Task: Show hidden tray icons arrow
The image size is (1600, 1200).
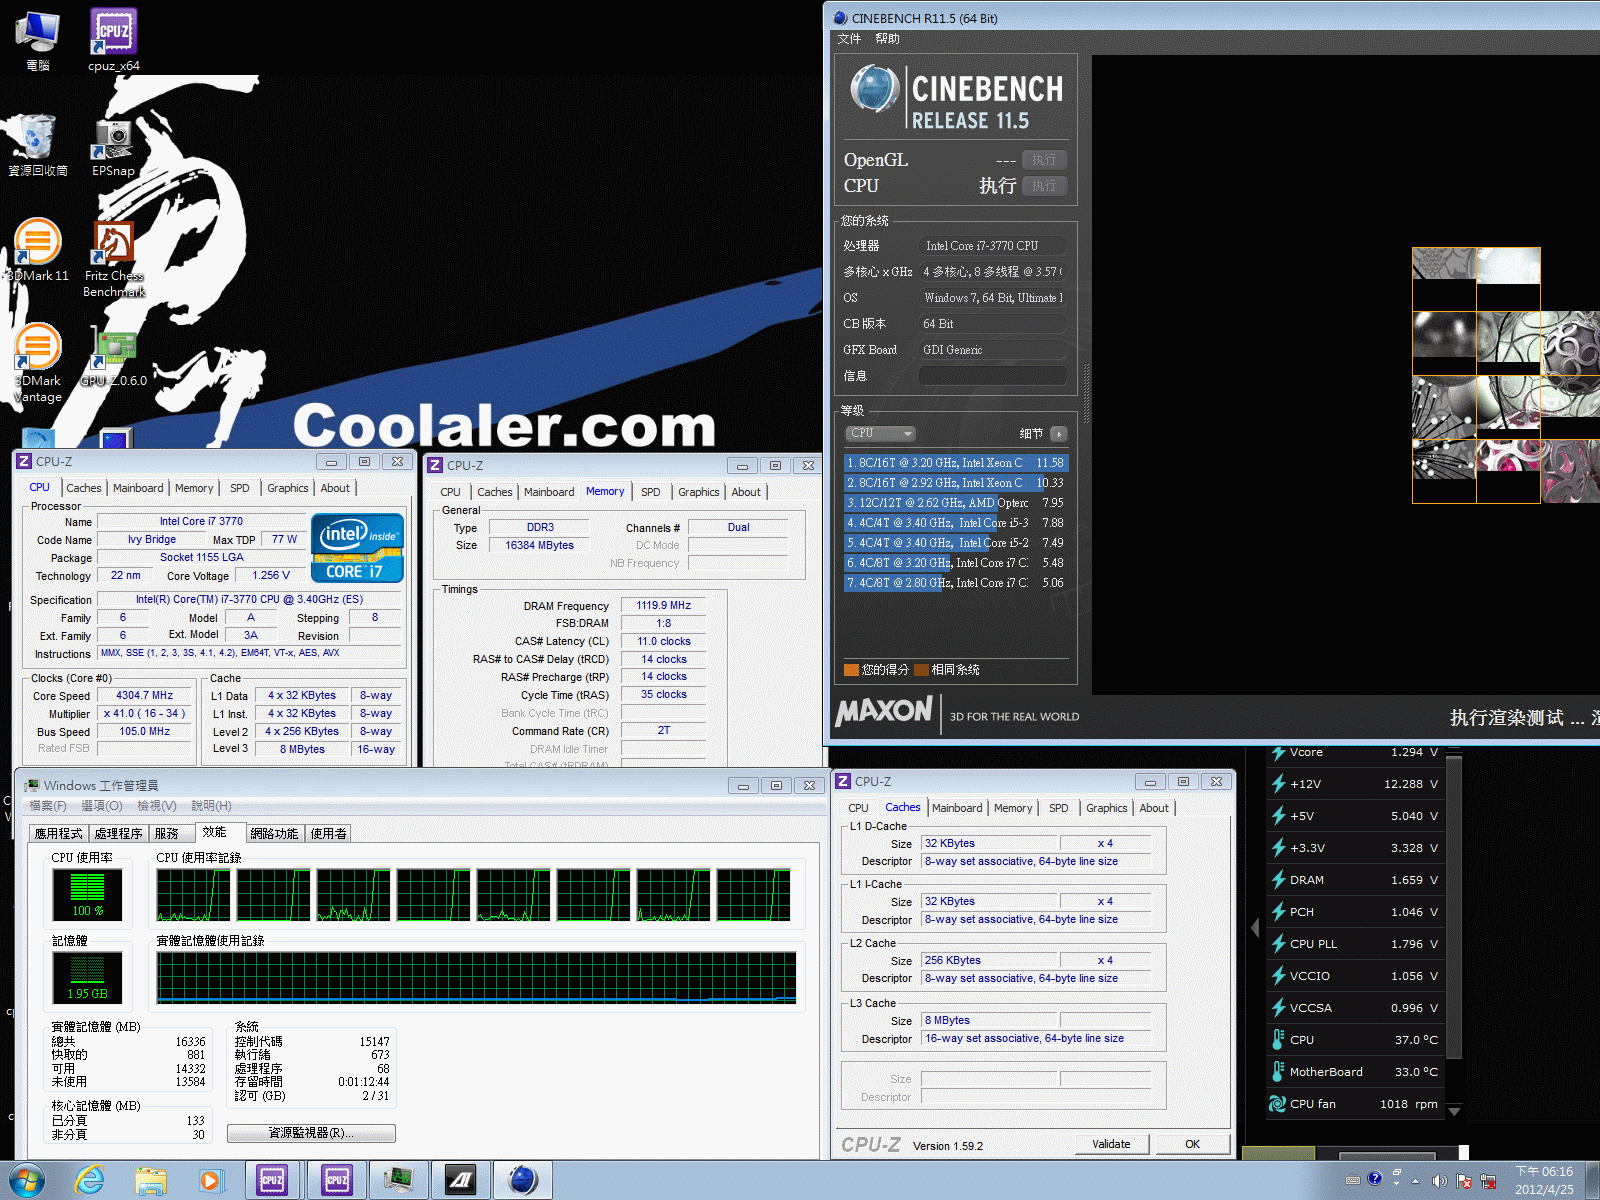Action: coord(1415,1181)
